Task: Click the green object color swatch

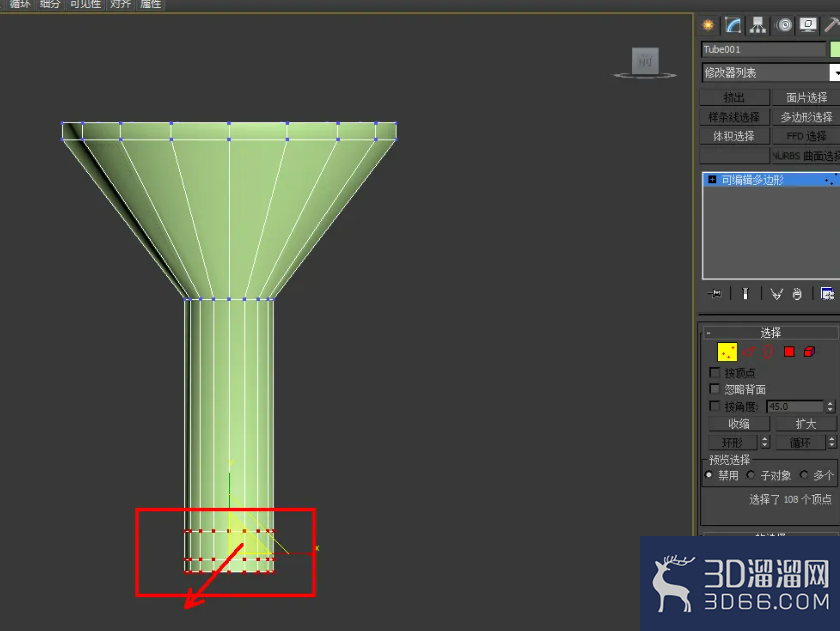Action: click(835, 49)
